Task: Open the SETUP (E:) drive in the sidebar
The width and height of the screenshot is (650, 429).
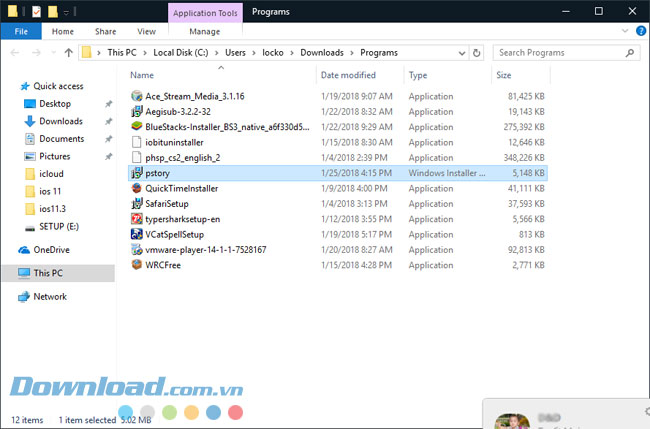Action: (x=59, y=226)
